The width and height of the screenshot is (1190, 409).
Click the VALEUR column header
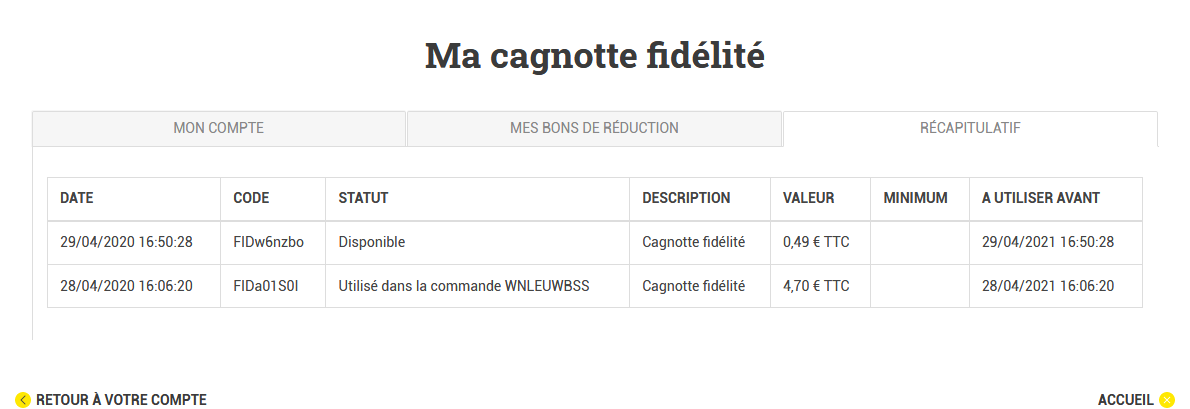808,198
